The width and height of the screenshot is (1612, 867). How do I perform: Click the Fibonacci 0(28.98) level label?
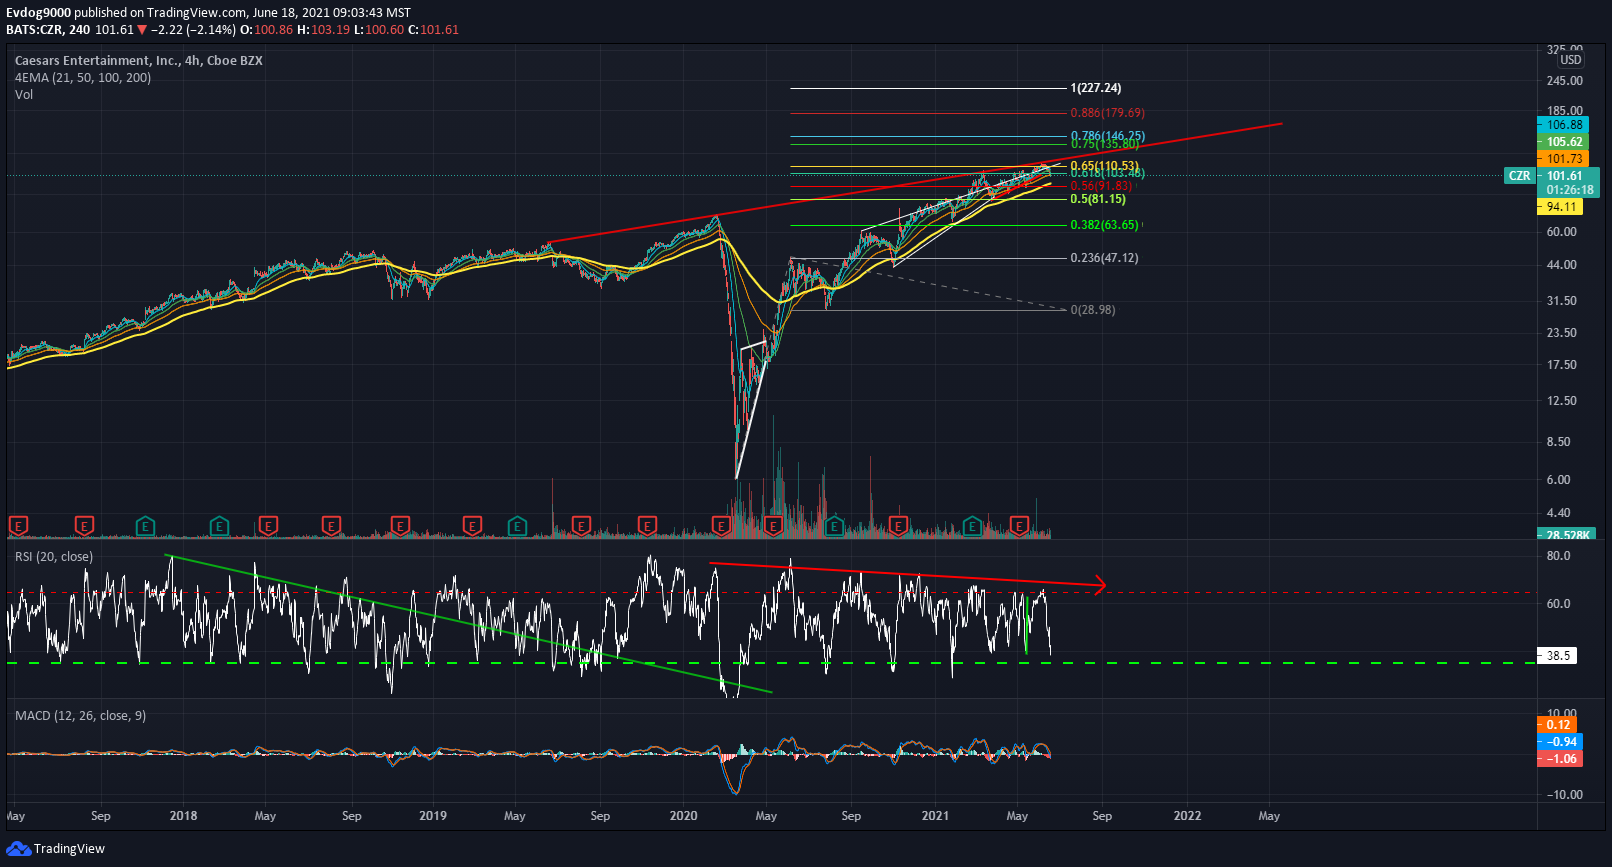point(1093,310)
